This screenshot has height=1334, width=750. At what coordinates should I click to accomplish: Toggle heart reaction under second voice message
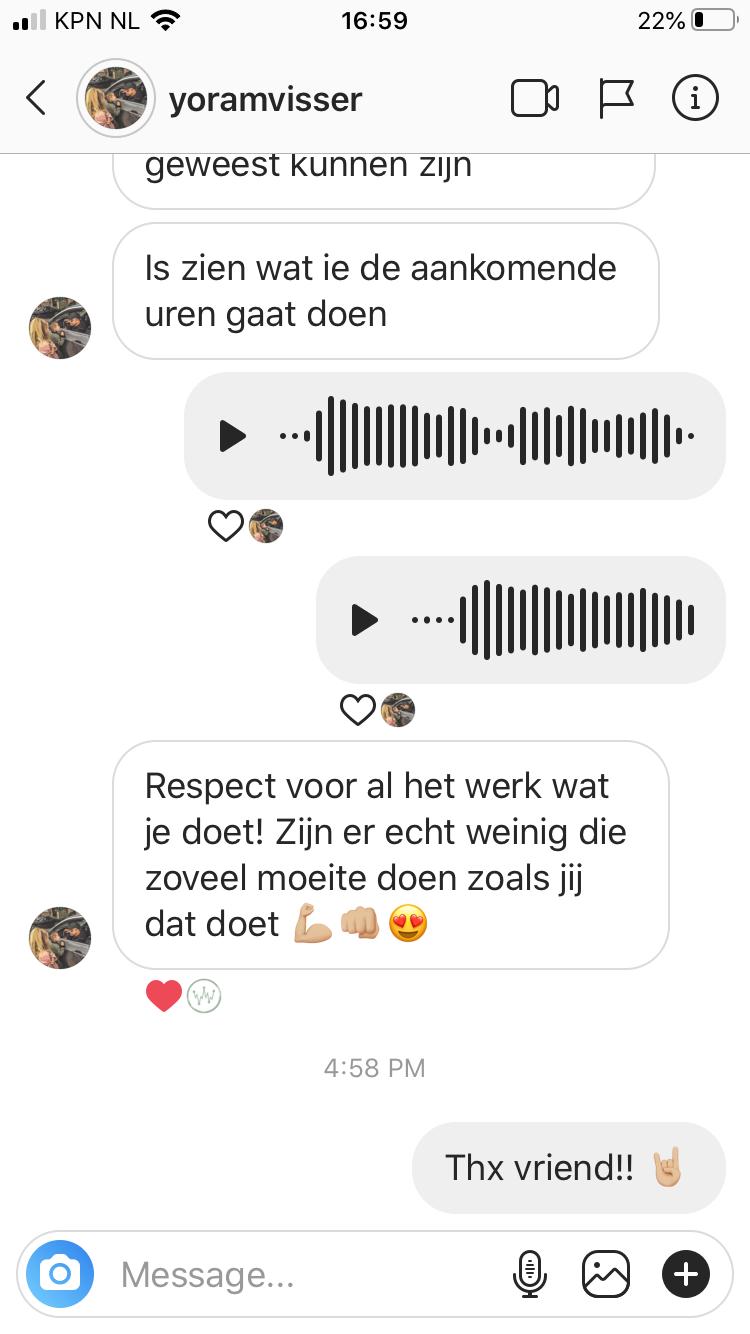coord(358,710)
